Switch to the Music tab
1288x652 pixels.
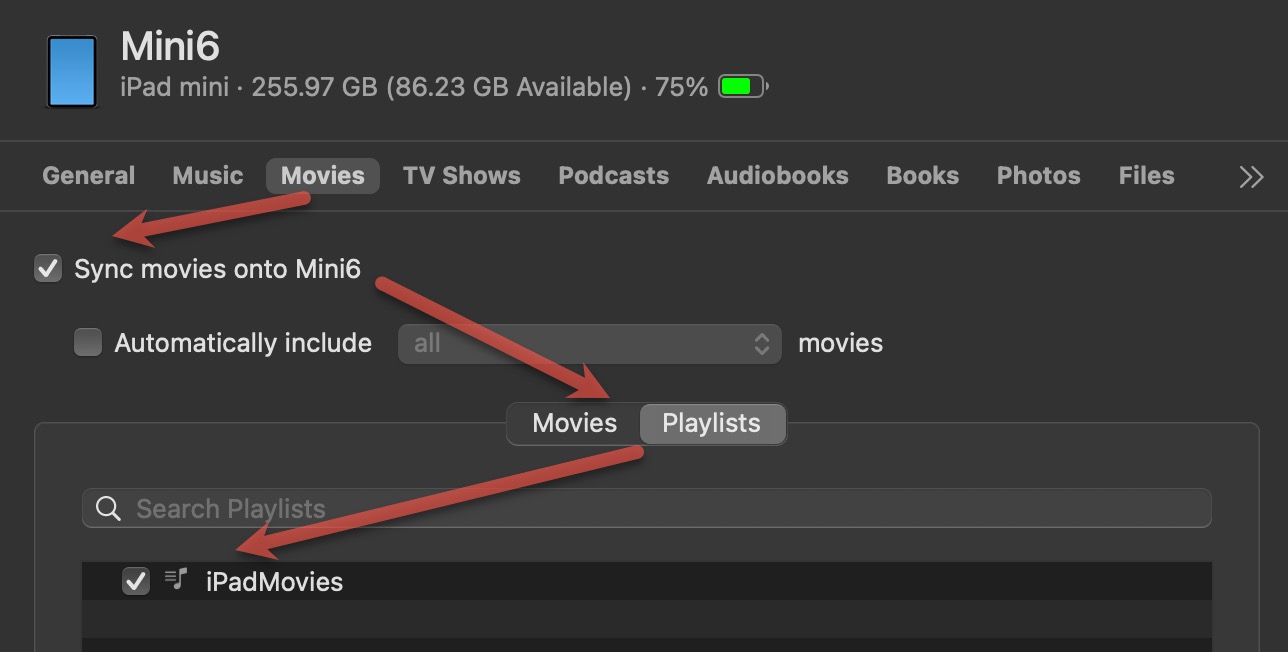coord(208,176)
